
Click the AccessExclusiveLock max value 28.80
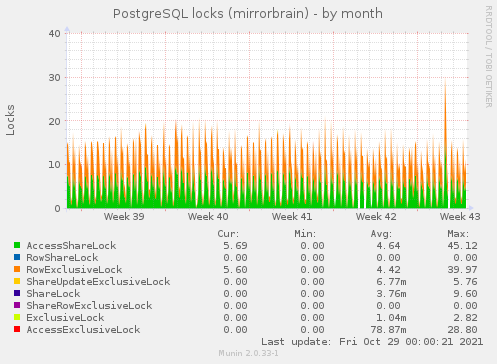point(463,330)
